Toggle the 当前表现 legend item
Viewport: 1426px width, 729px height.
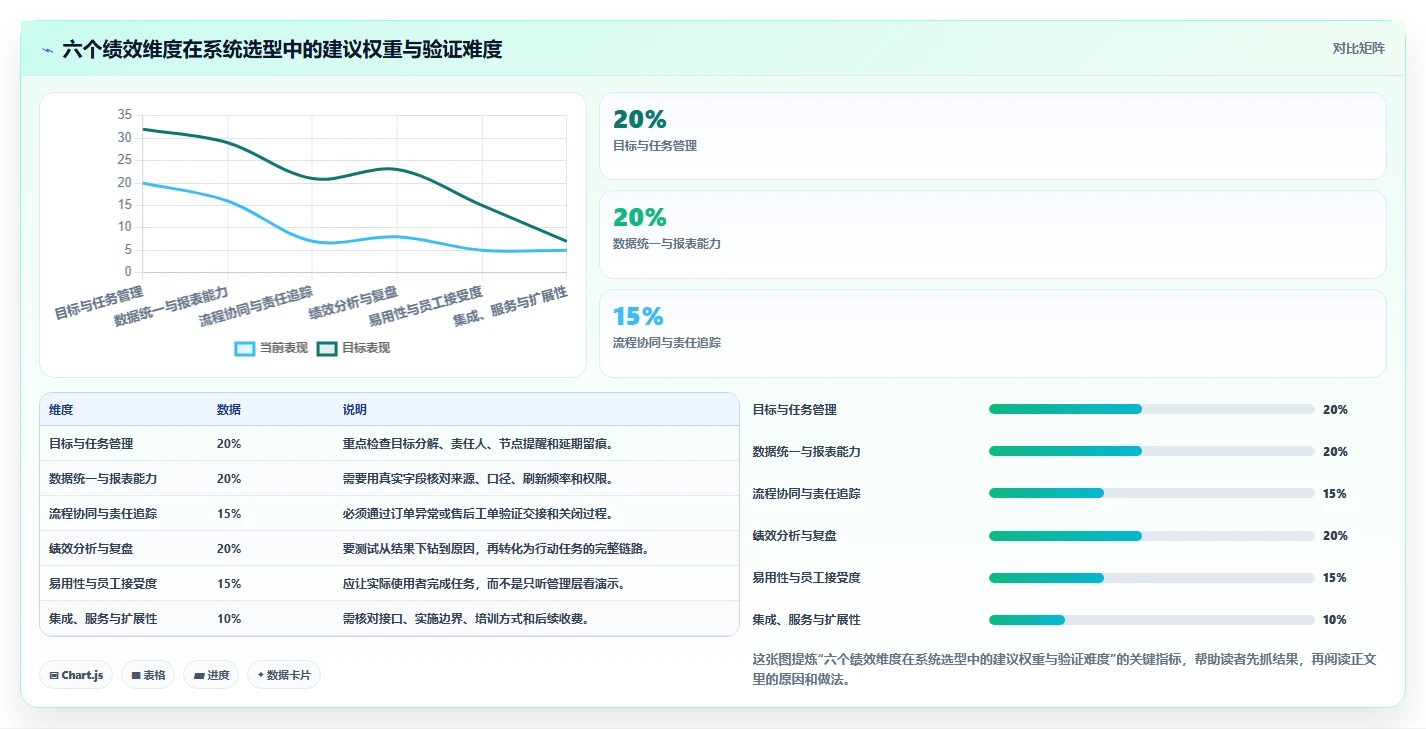(x=271, y=348)
